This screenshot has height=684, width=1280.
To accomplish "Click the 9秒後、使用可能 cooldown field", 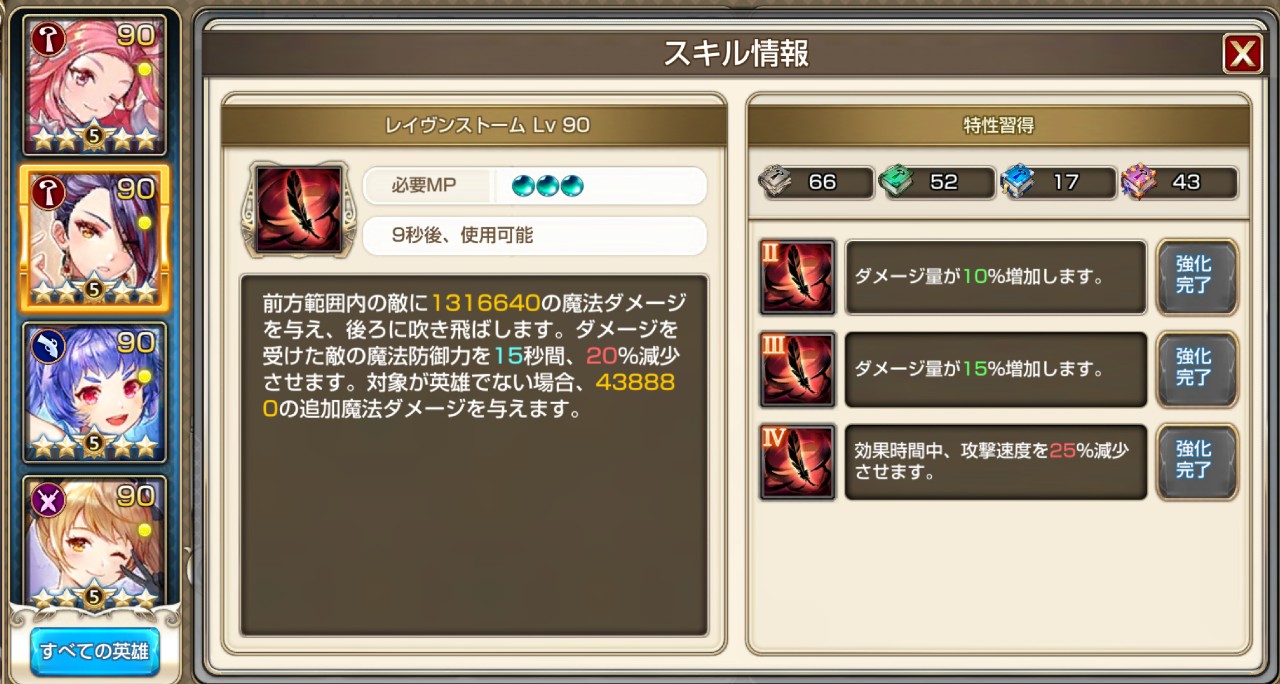I will pos(535,236).
